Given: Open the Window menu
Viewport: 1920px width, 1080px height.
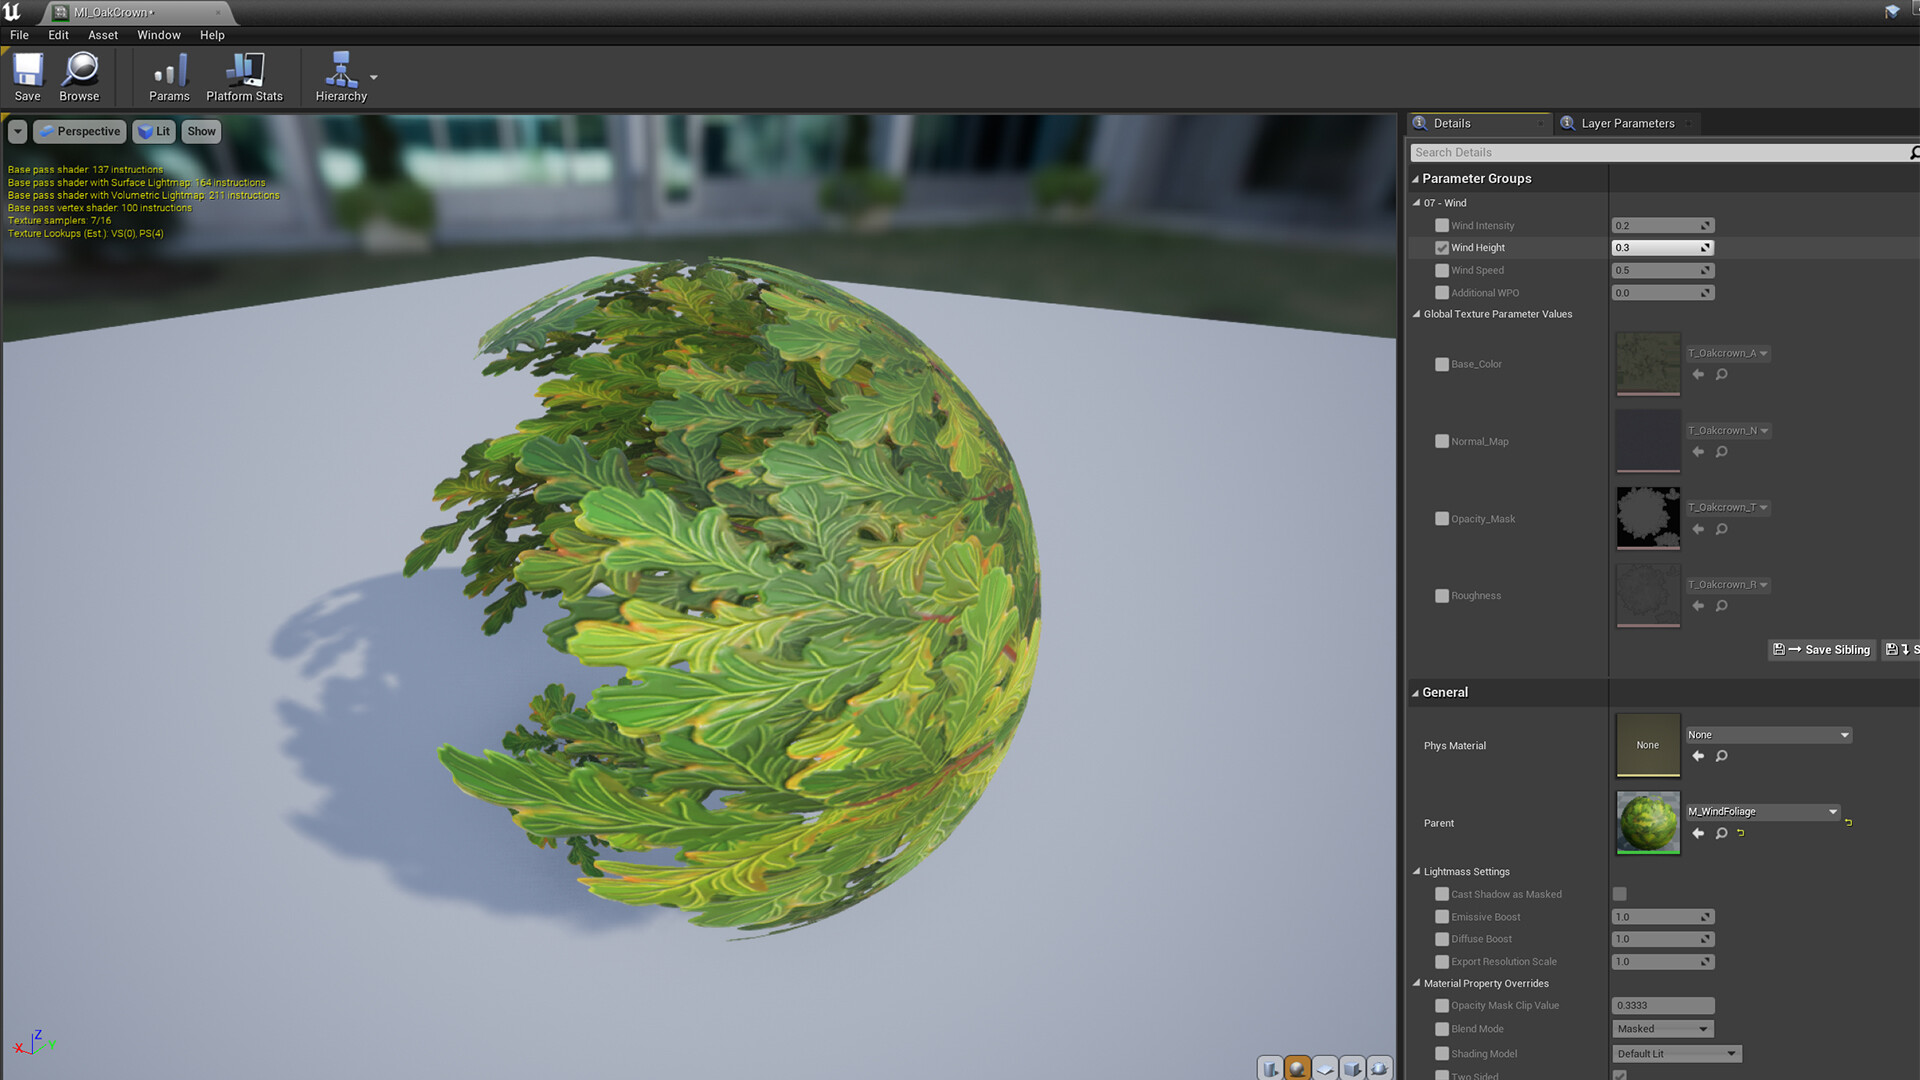Looking at the screenshot, I should click(x=158, y=34).
